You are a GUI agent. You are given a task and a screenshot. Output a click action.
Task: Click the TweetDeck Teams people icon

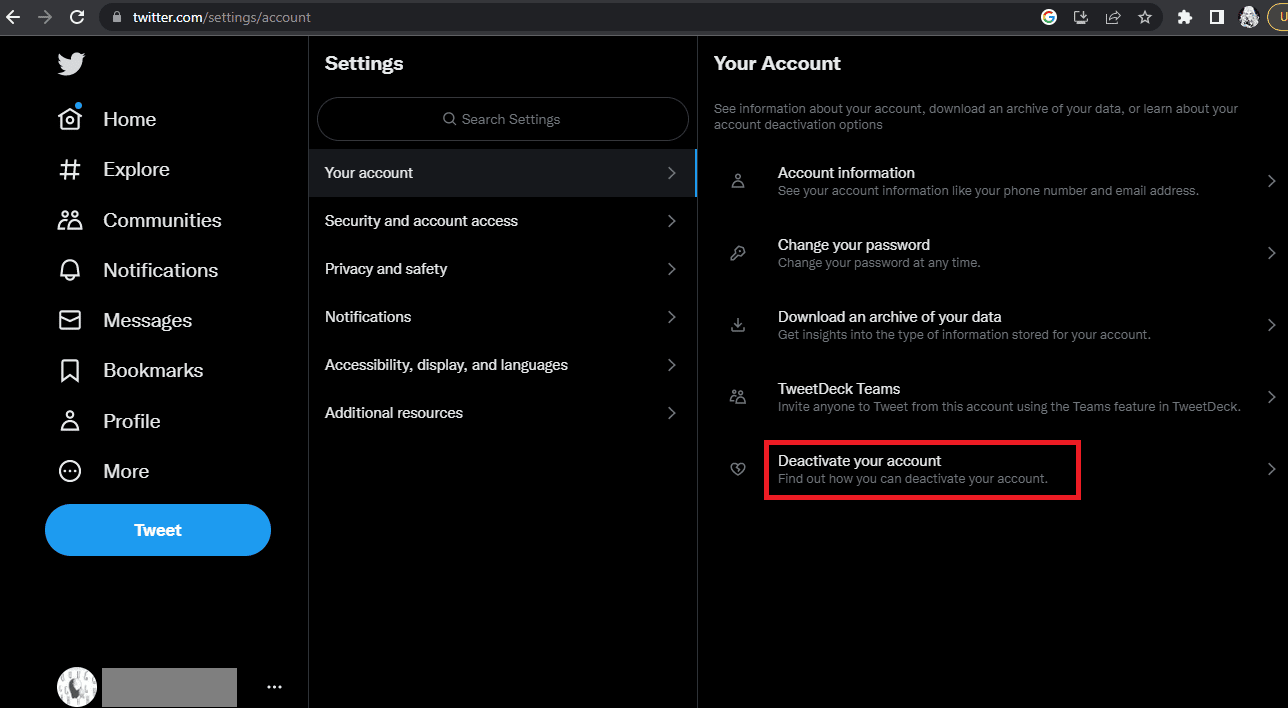(x=738, y=397)
